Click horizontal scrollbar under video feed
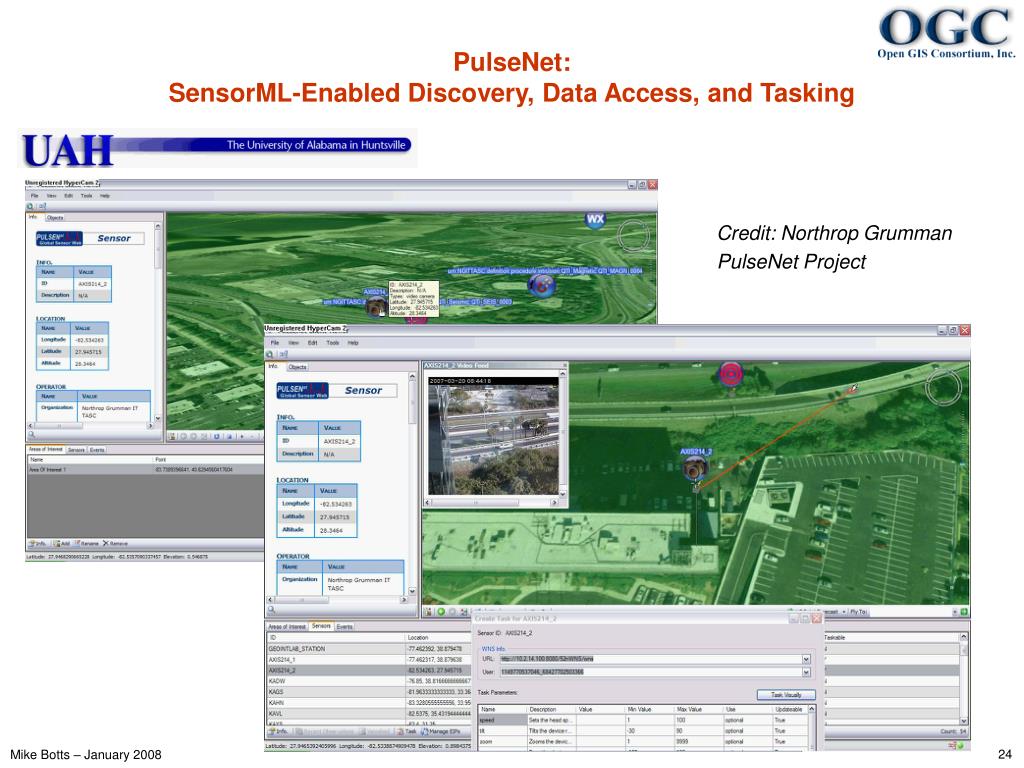The width and height of the screenshot is (1024, 768). coord(490,502)
